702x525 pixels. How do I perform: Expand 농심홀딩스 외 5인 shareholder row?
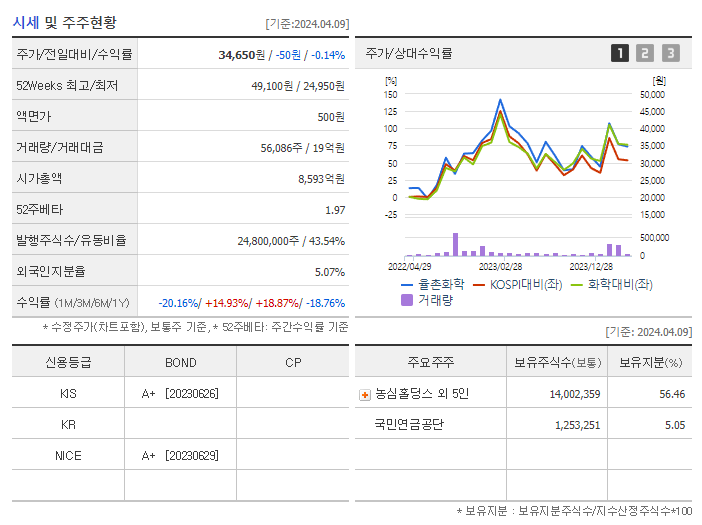point(365,395)
